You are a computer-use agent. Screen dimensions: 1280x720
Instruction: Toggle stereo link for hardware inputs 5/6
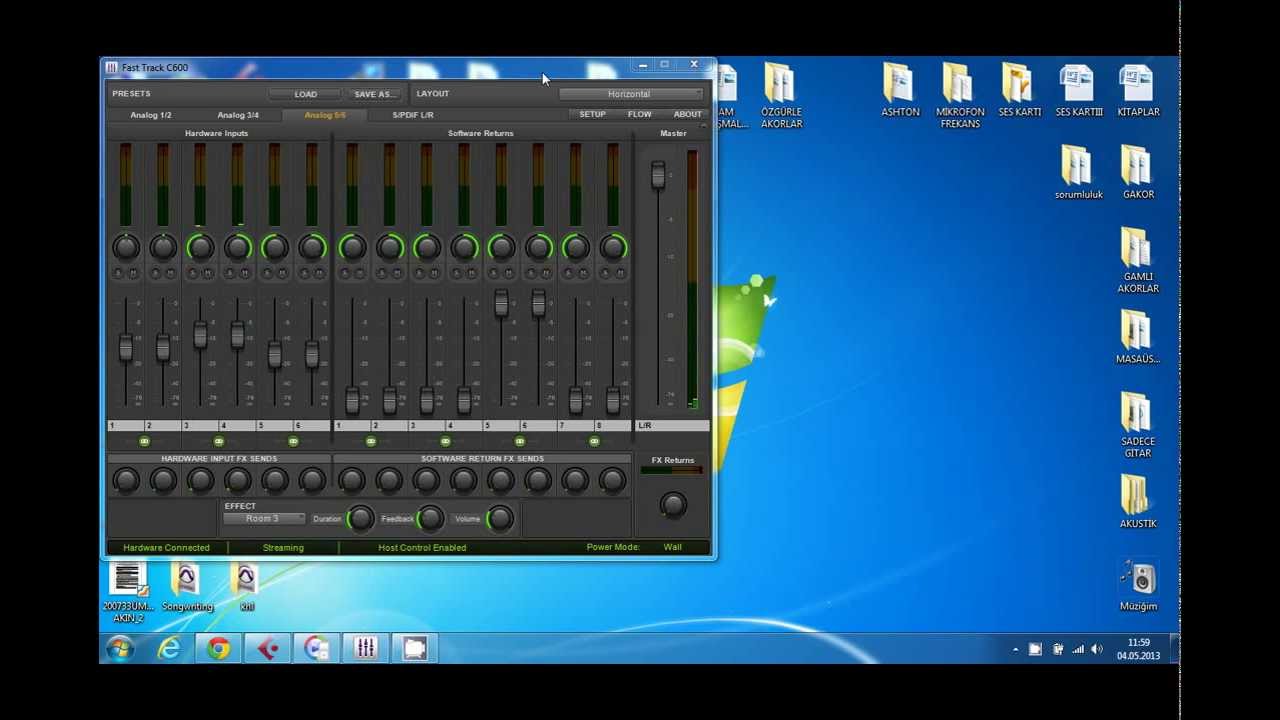(x=293, y=441)
